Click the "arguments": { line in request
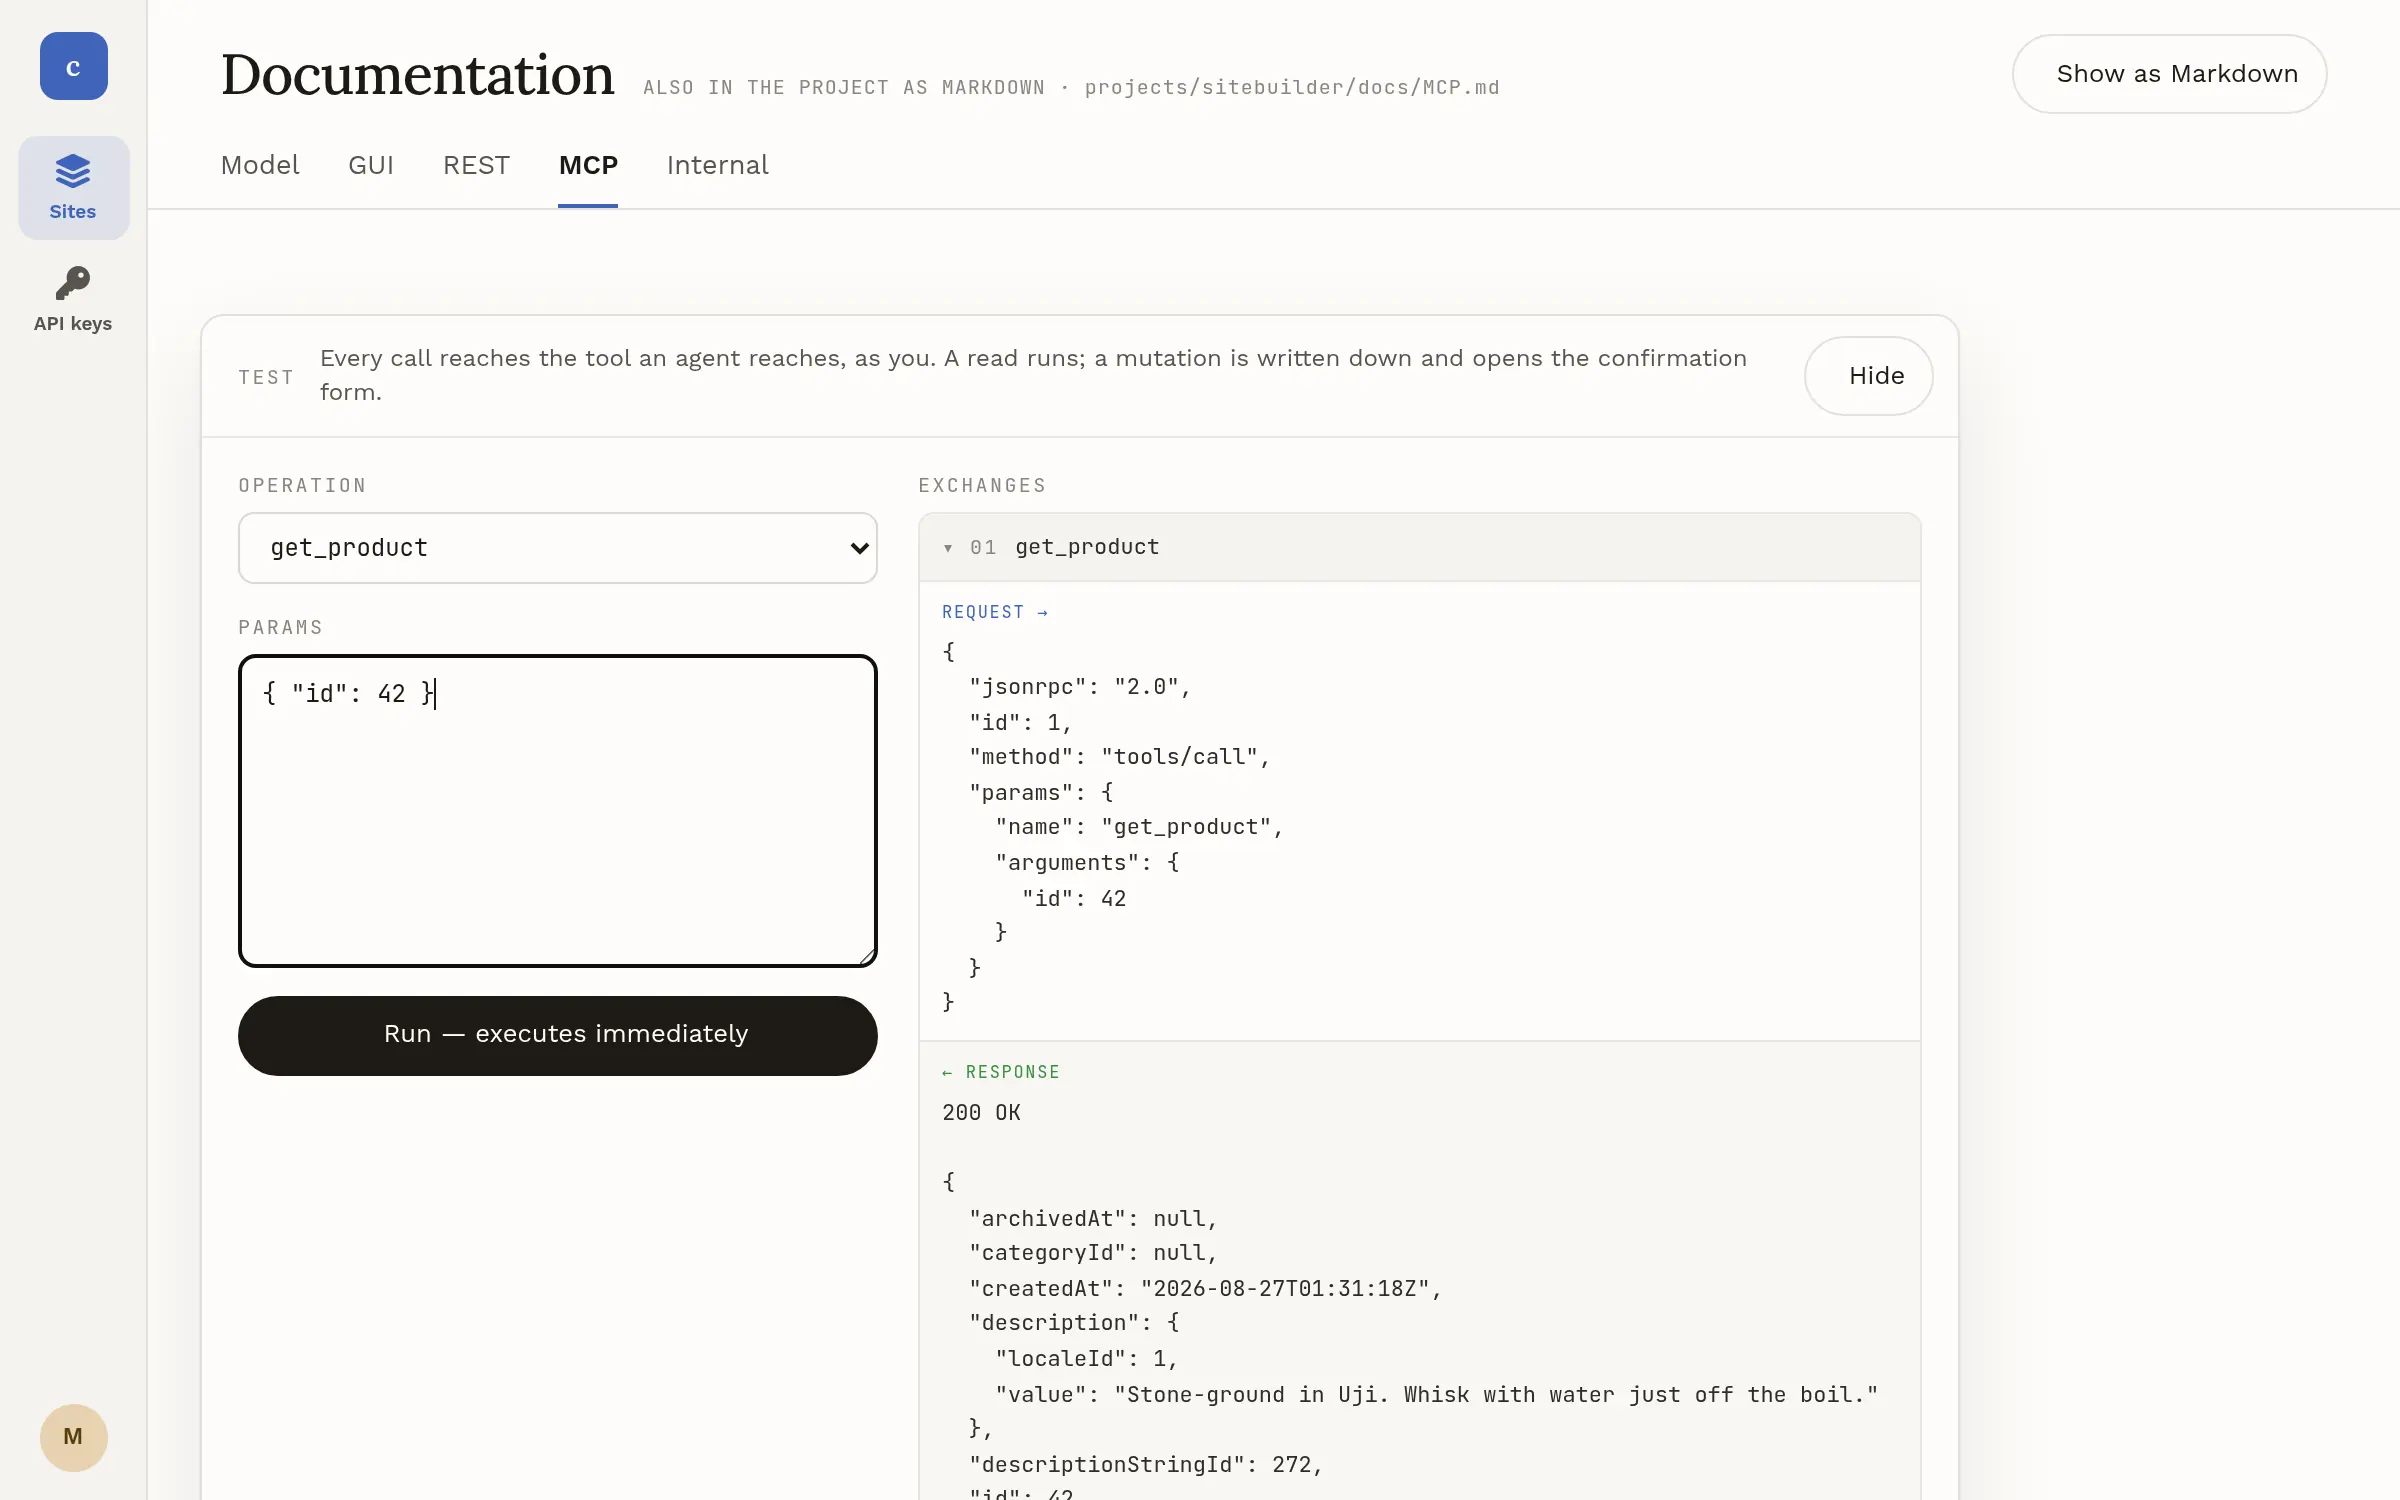 (1087, 863)
